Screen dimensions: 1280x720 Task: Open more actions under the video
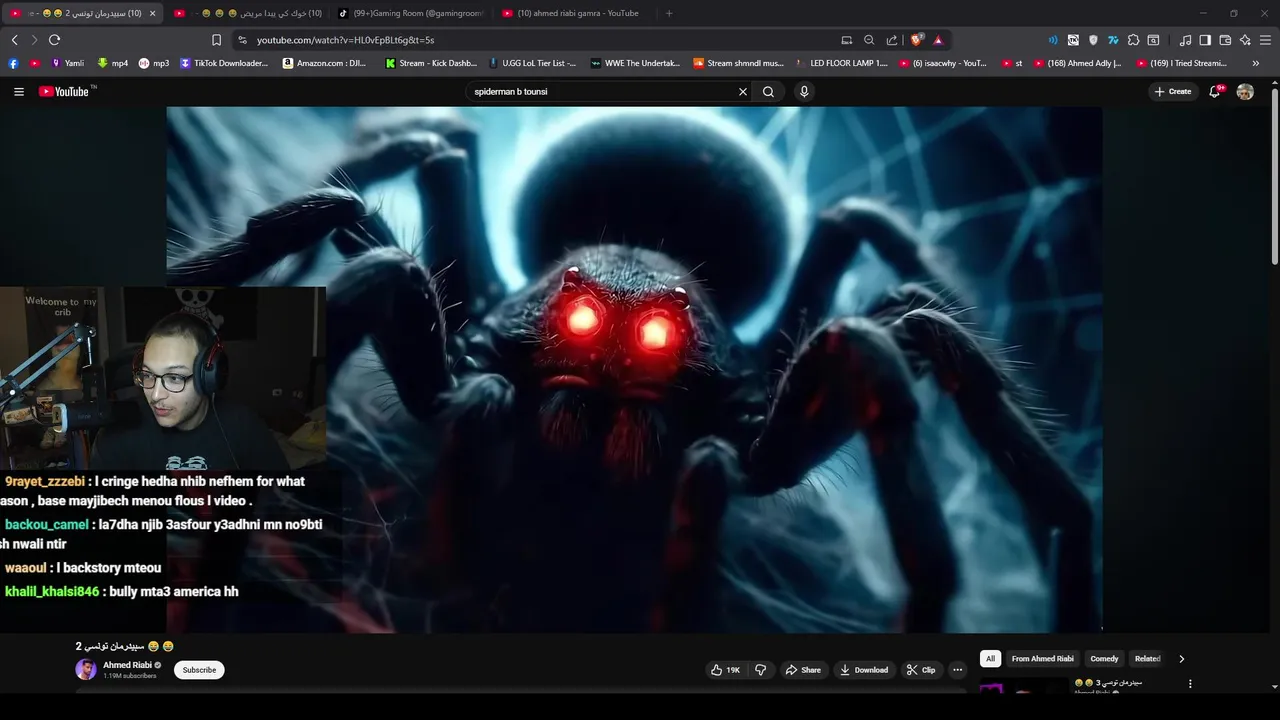tap(957, 670)
